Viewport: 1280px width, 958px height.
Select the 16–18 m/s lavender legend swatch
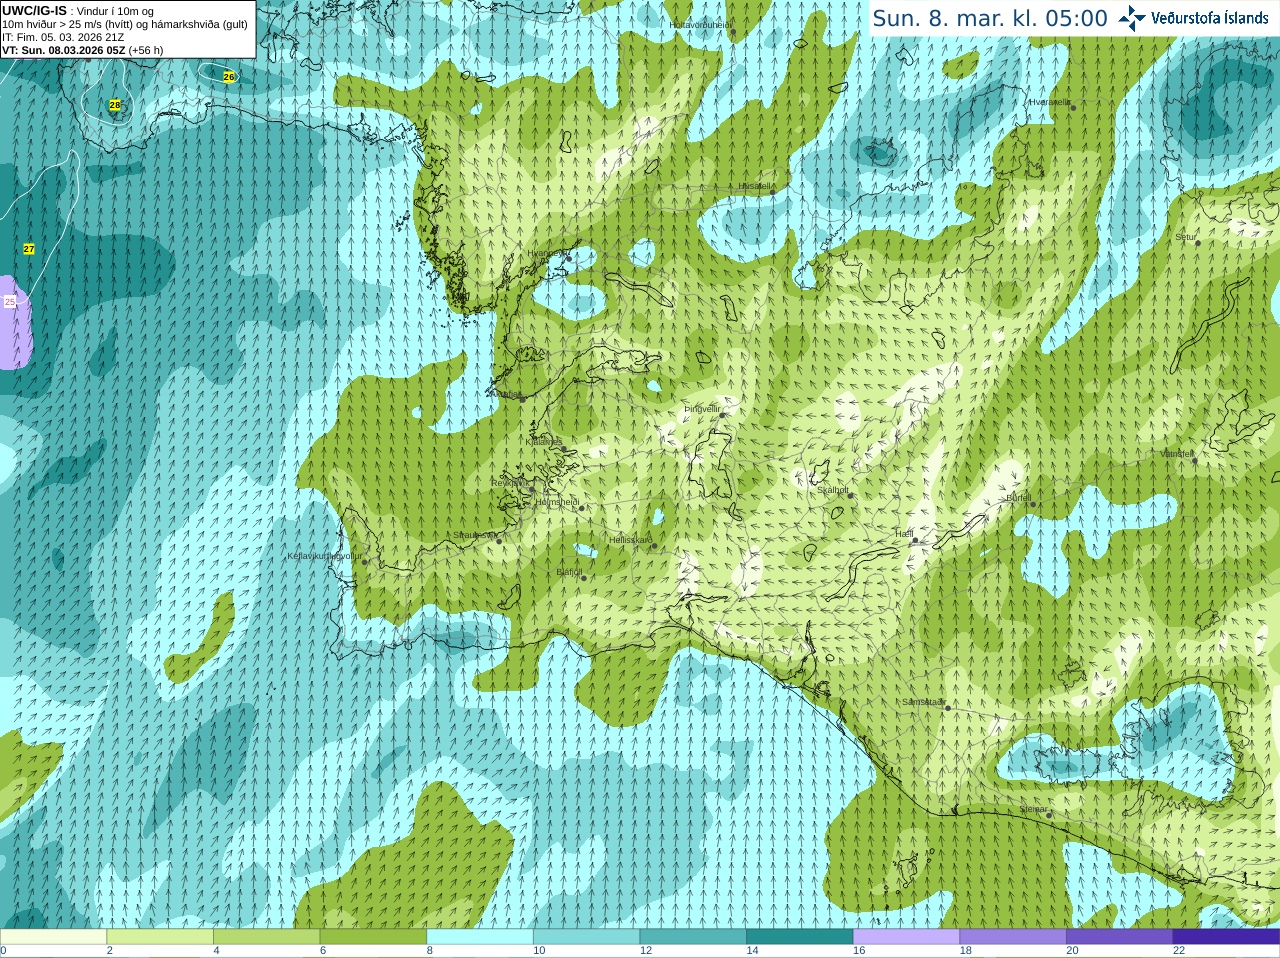pyautogui.click(x=906, y=937)
